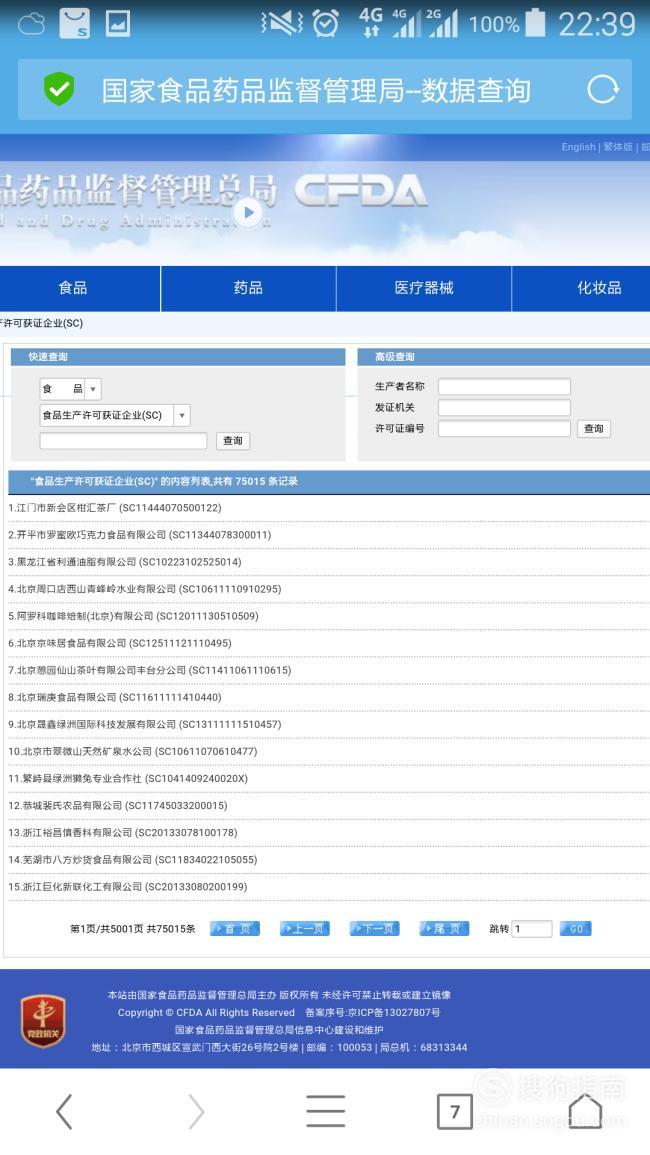Open record 芜湖市八方炒货食品有限公司

[133, 860]
